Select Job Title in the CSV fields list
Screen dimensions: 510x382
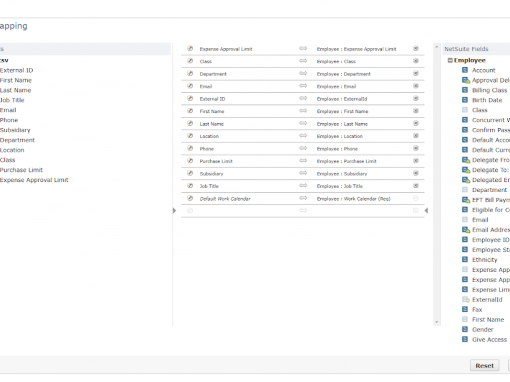pyautogui.click(x=12, y=100)
